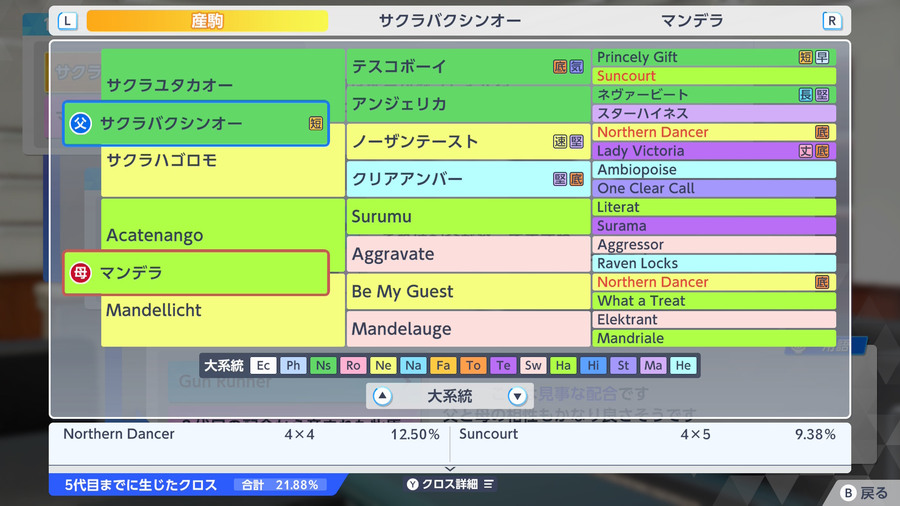Switch to the マンデラ tab
The width and height of the screenshot is (900, 506).
tap(692, 21)
